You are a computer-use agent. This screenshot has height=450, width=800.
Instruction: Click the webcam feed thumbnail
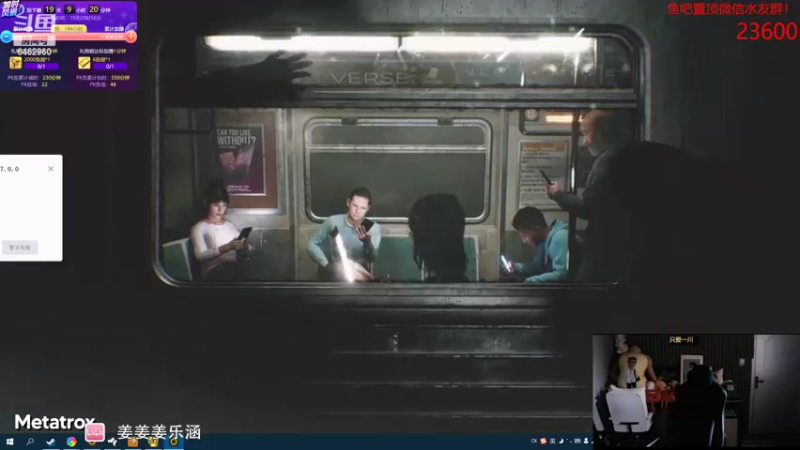[696, 392]
